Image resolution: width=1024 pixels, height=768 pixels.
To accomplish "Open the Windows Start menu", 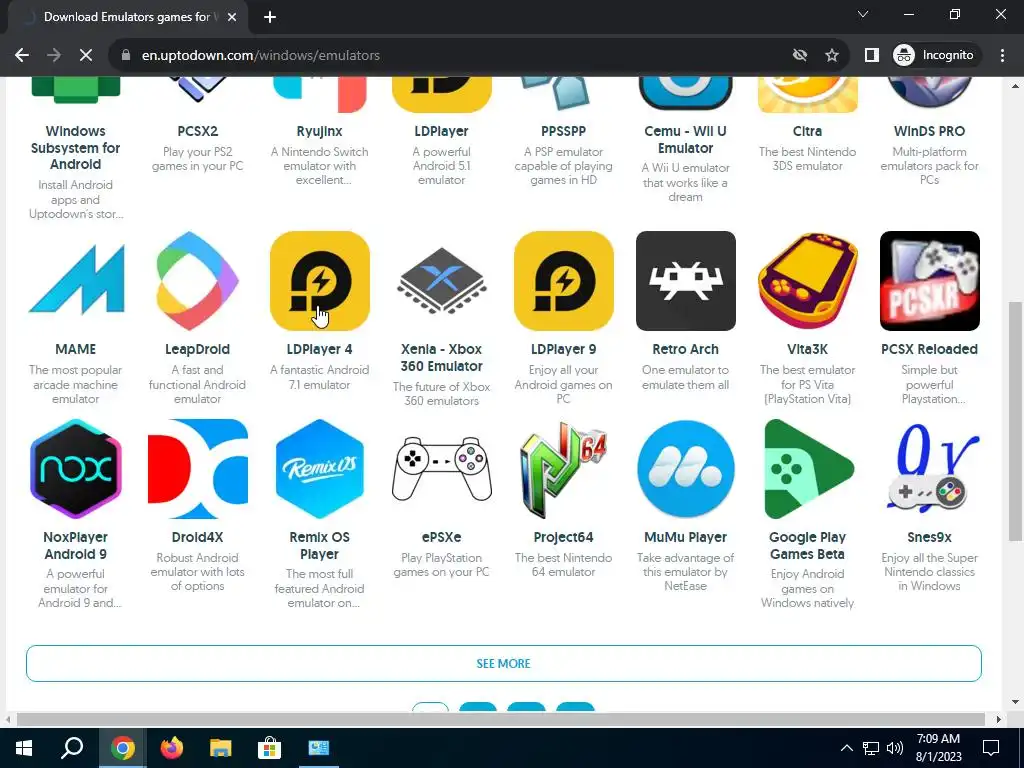I will [24, 748].
